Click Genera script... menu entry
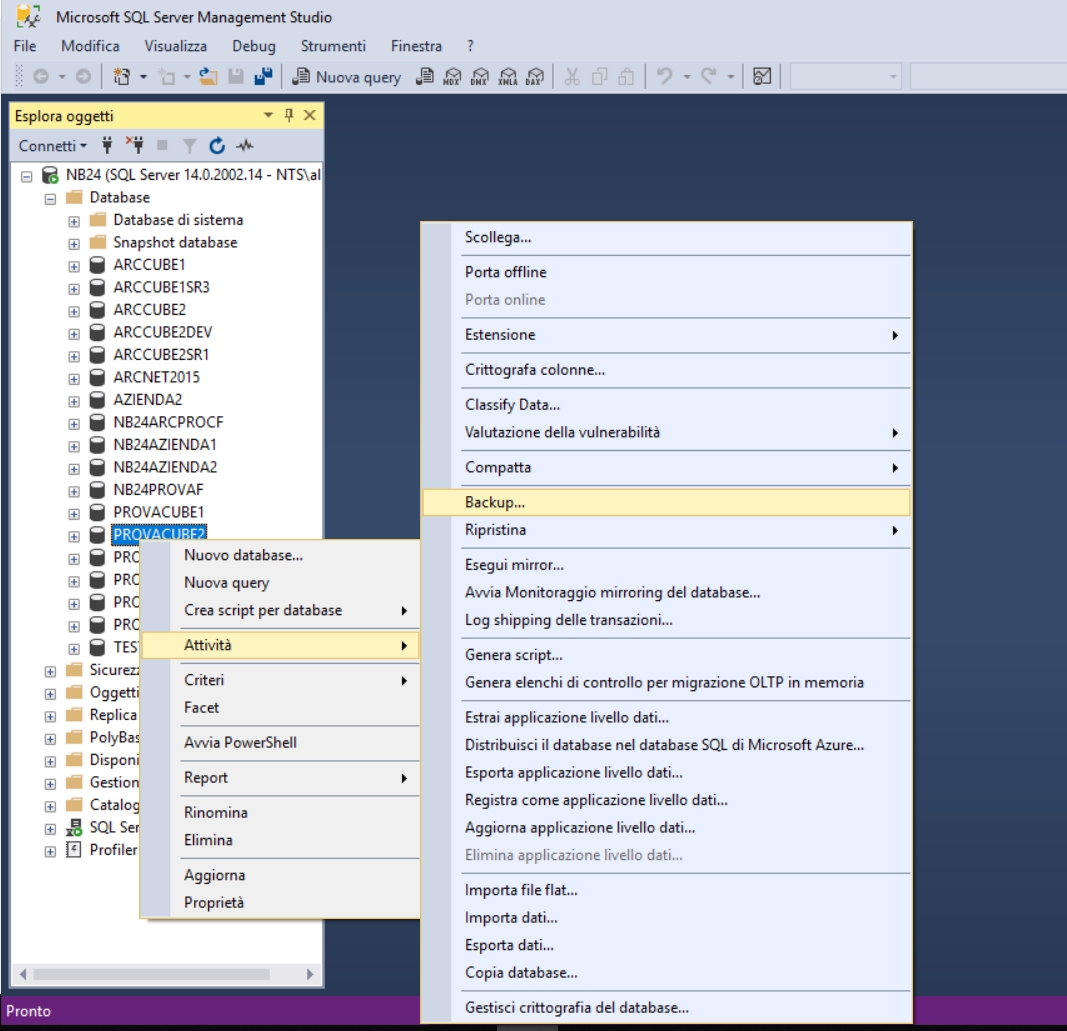Image resolution: width=1067 pixels, height=1031 pixels. (514, 655)
